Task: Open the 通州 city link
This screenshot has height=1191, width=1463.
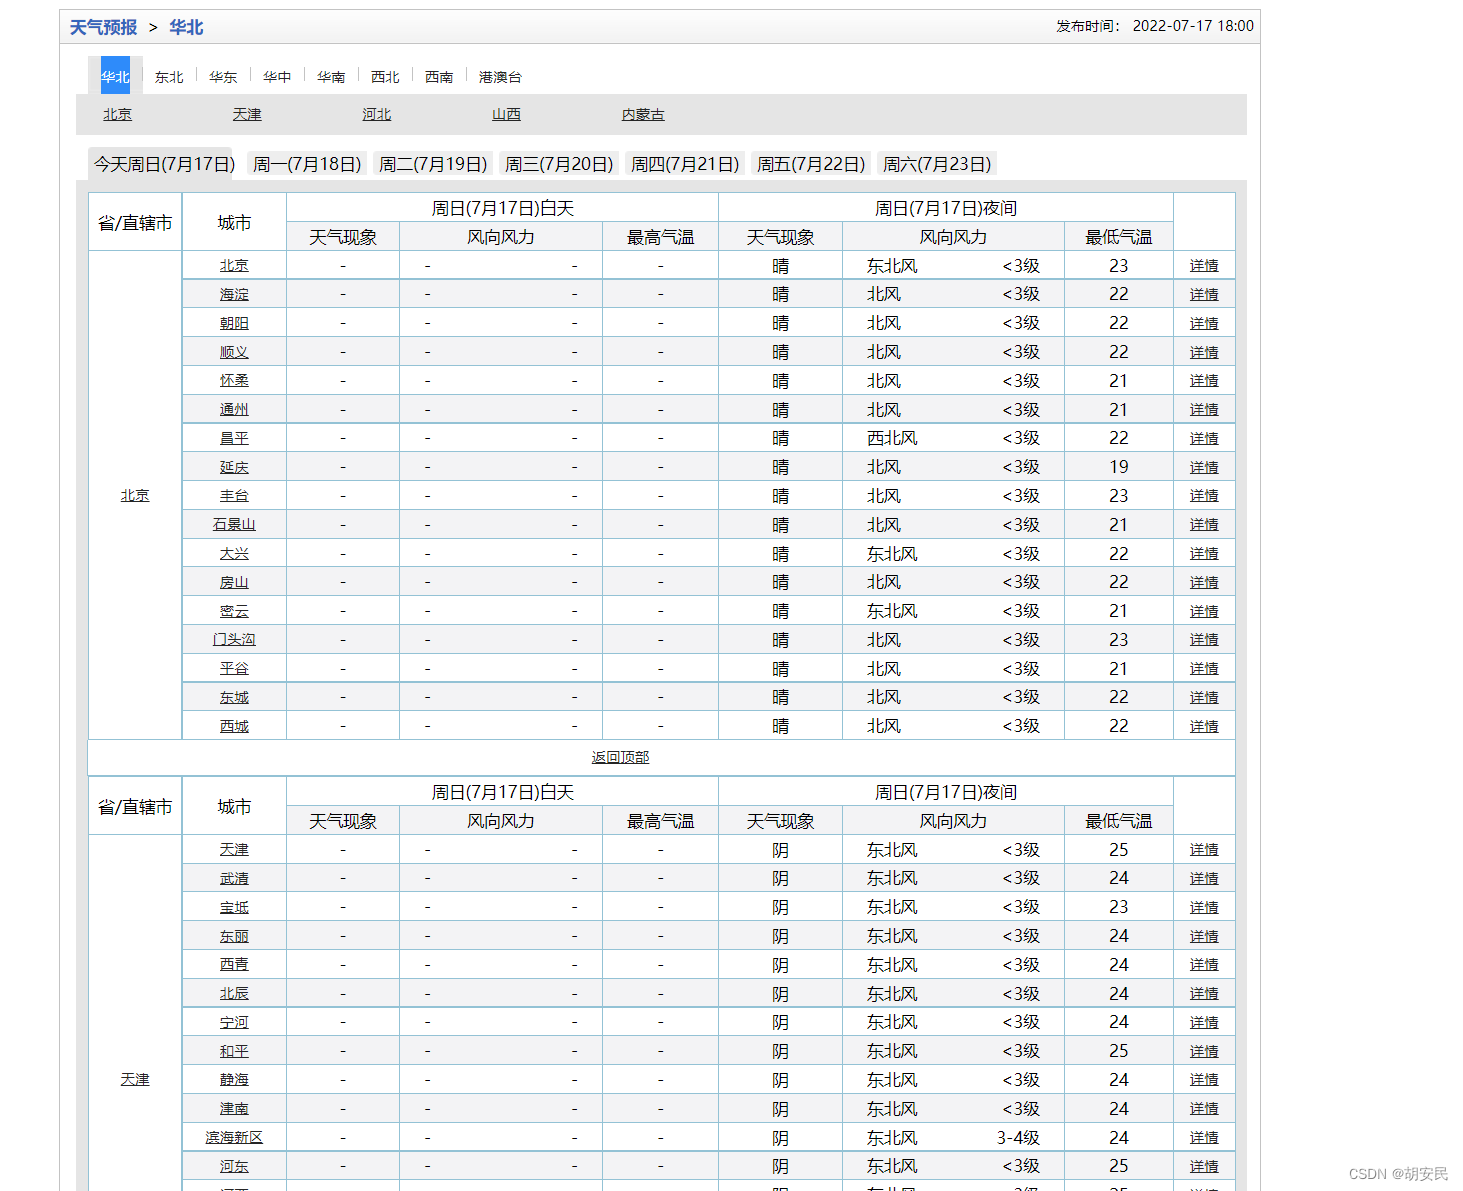Action: pyautogui.click(x=234, y=410)
